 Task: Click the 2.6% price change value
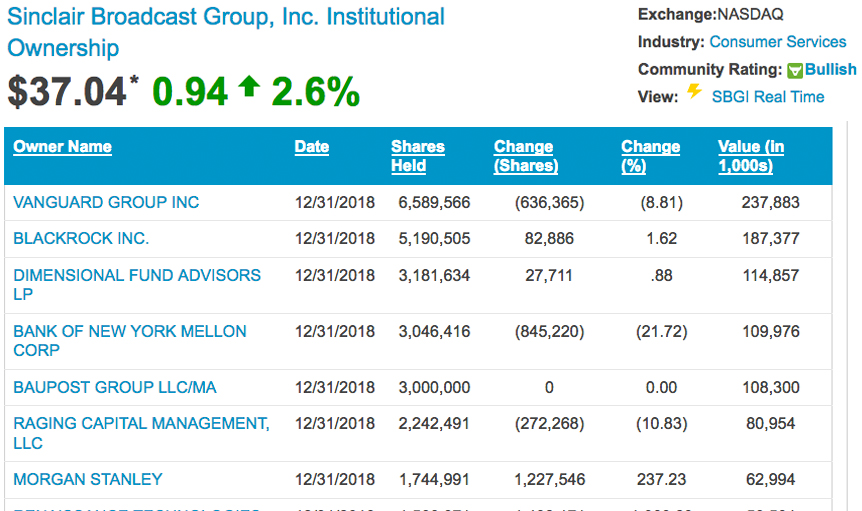click(316, 91)
